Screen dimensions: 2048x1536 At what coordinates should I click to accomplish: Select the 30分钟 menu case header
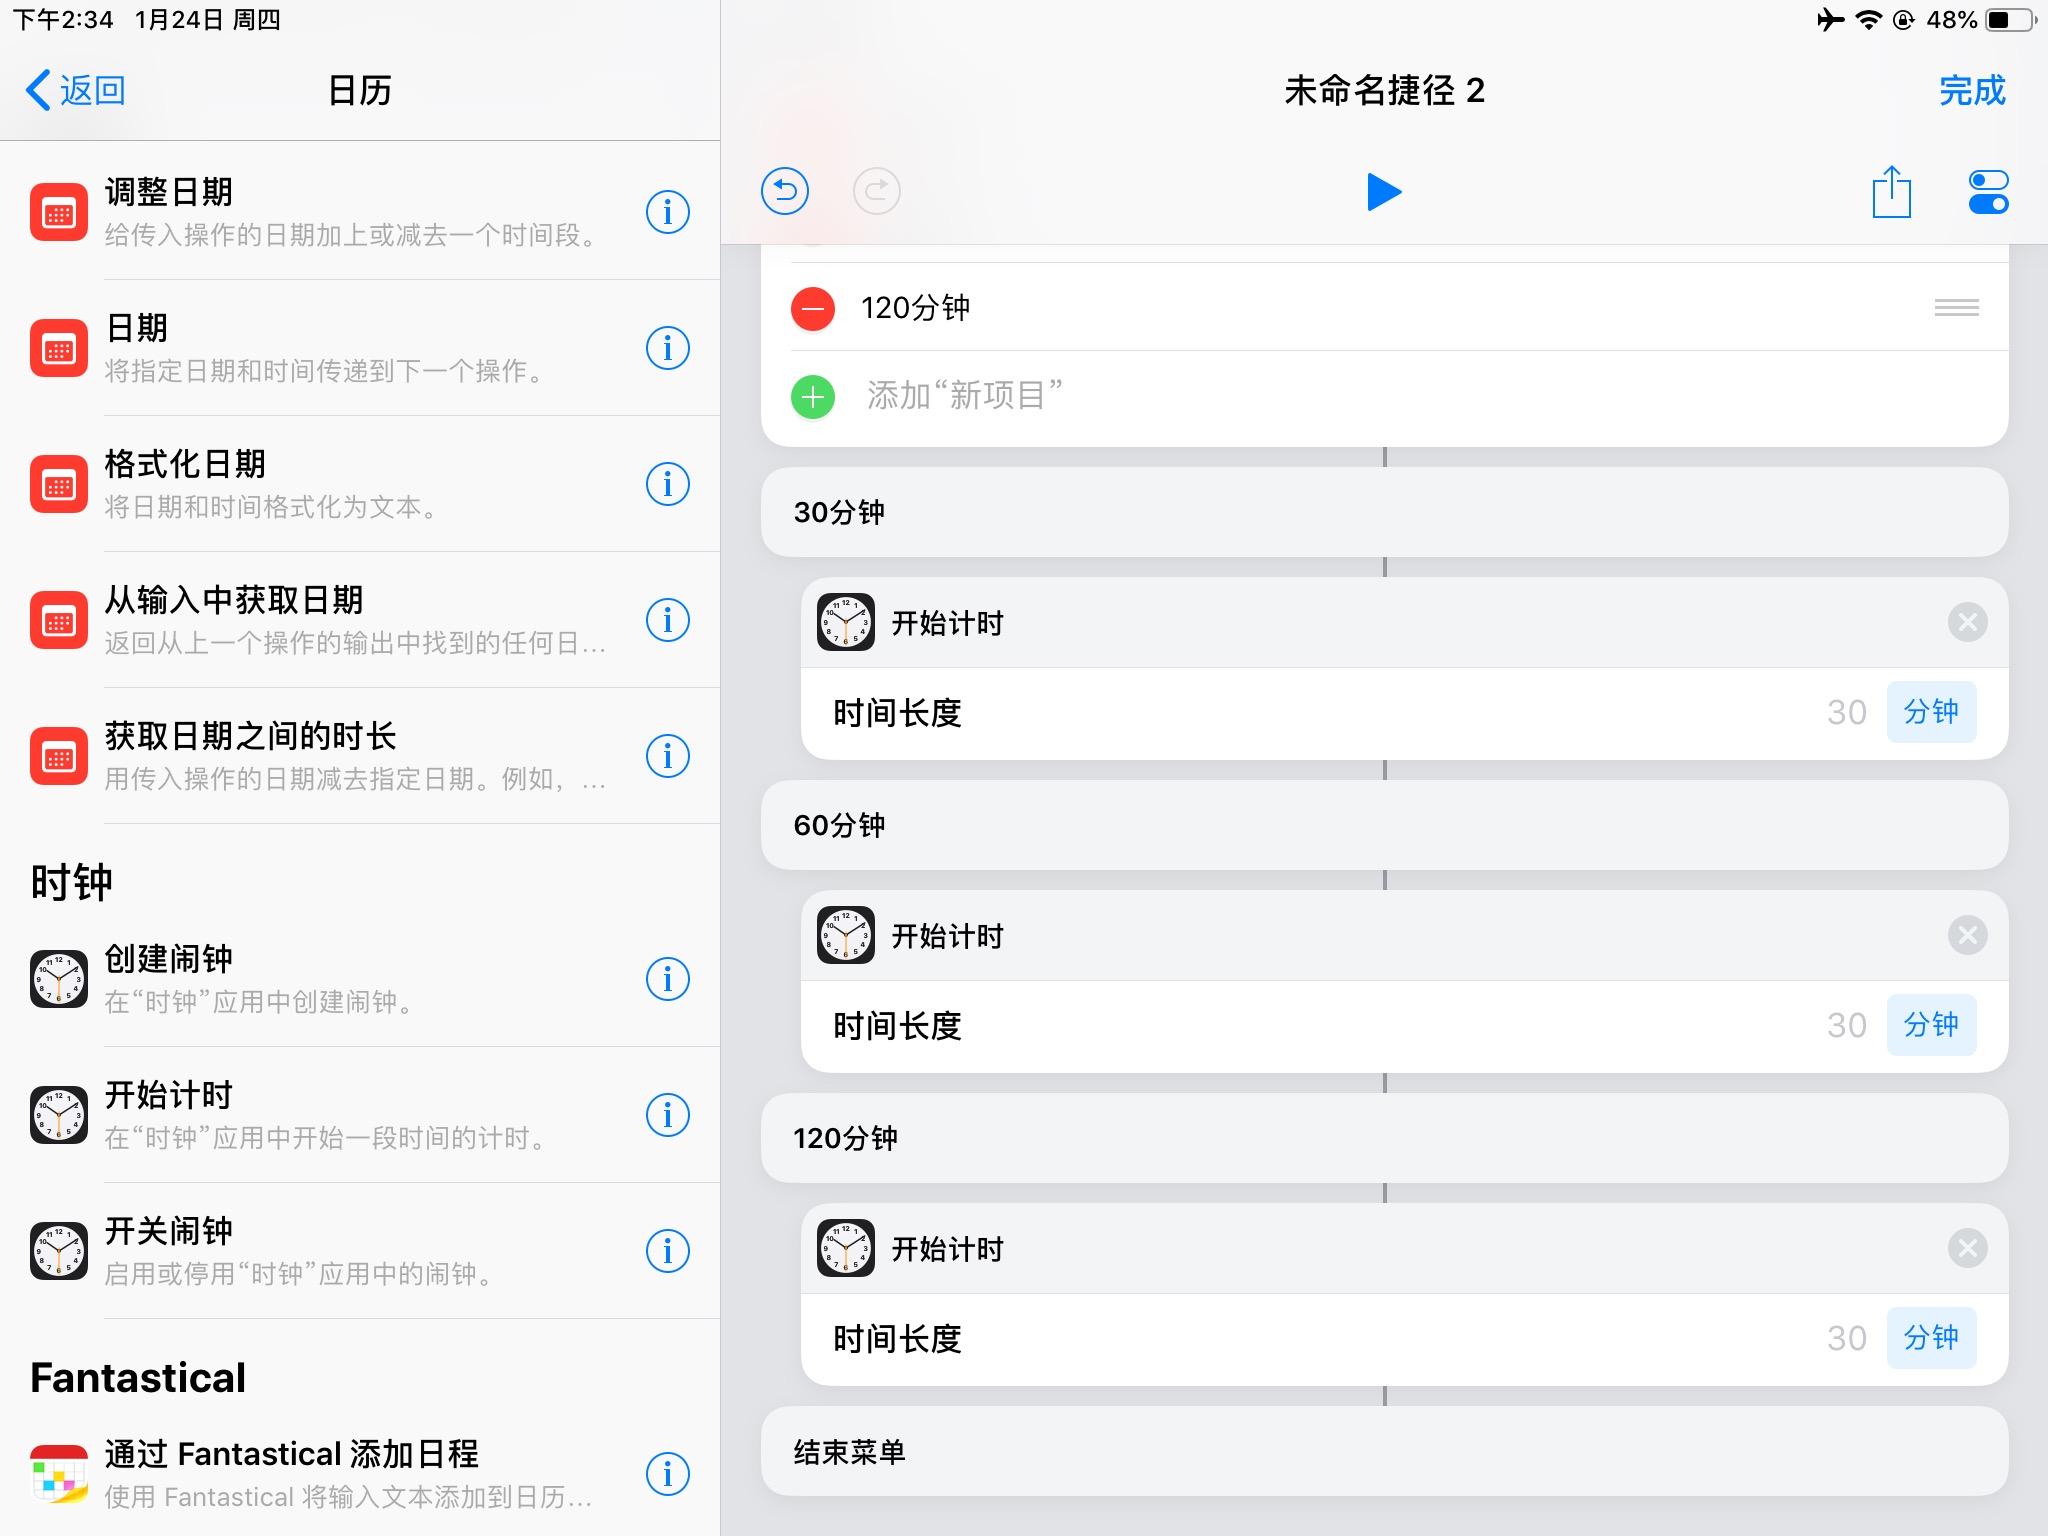(1384, 512)
